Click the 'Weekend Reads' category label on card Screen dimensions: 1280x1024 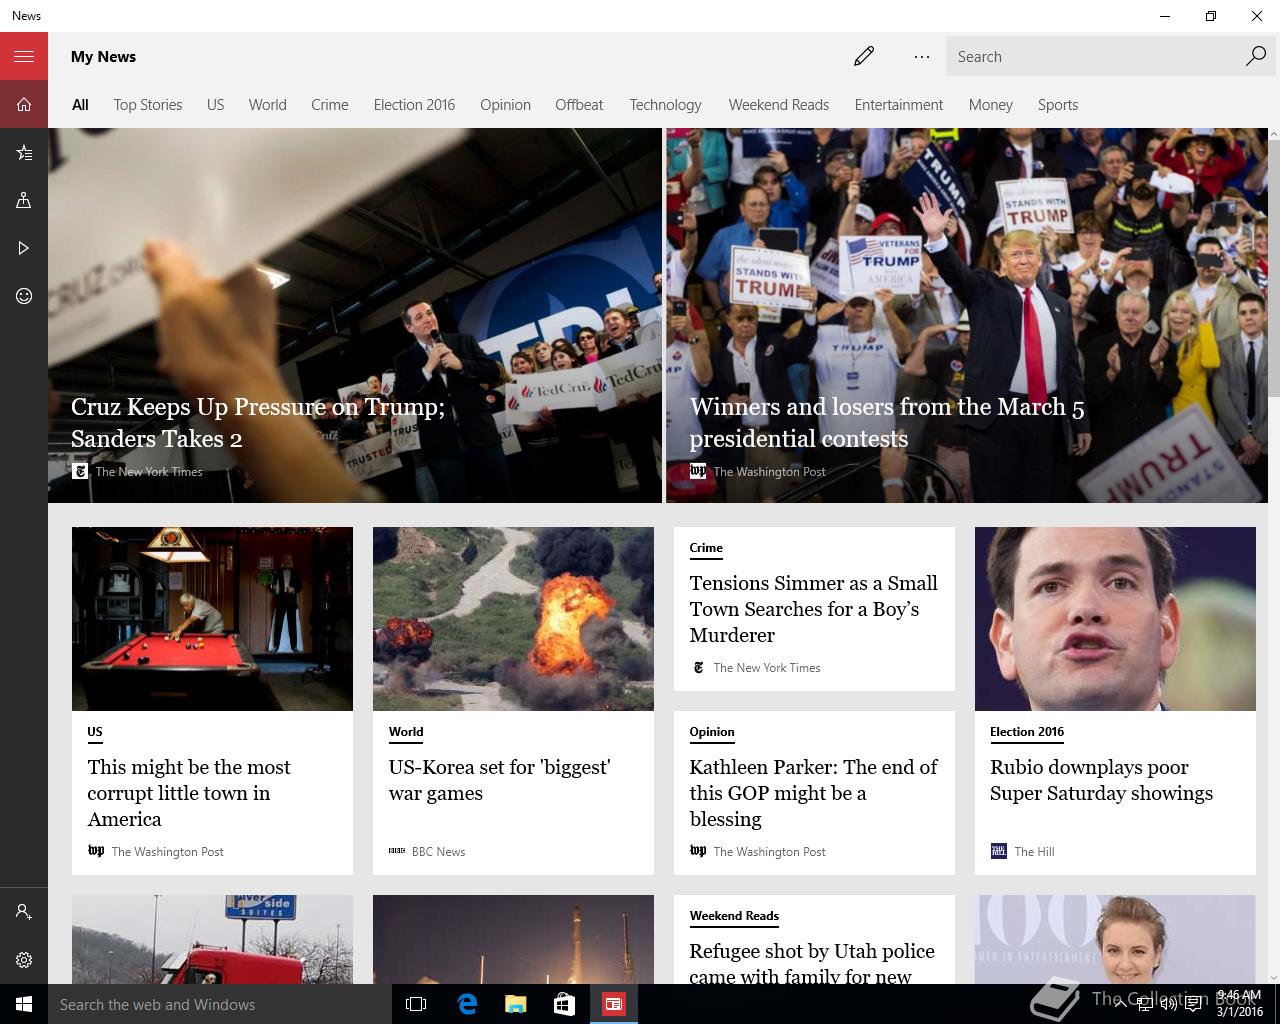pyautogui.click(x=734, y=916)
